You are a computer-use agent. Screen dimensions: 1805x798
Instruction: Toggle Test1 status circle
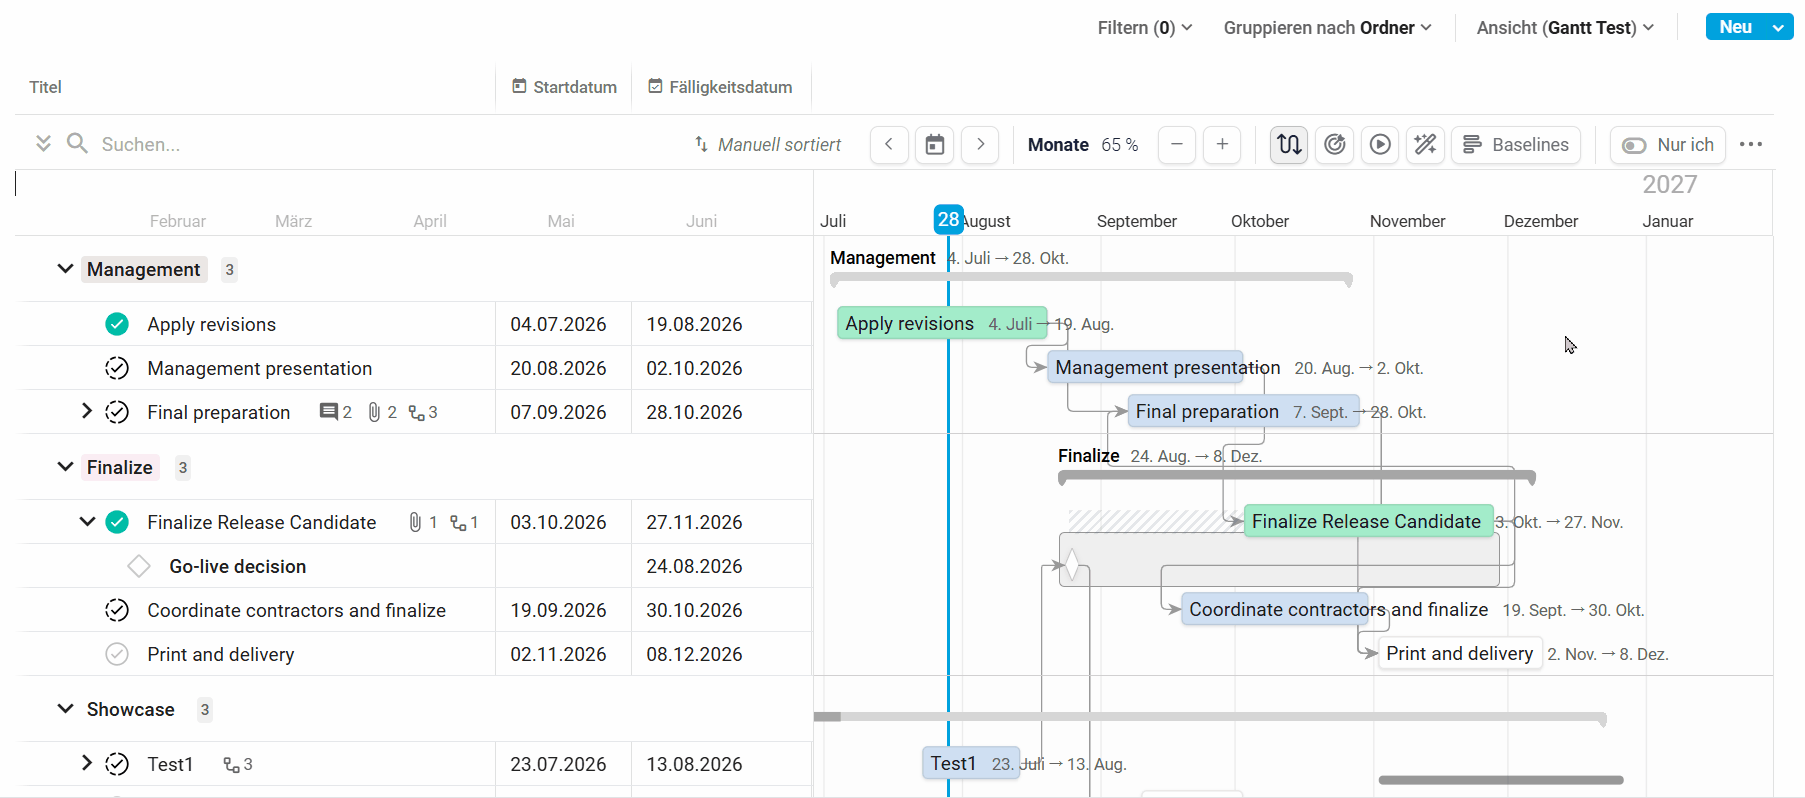pos(117,764)
